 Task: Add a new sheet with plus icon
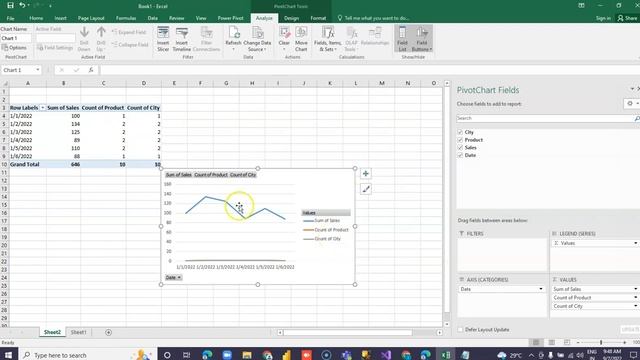[x=108, y=332]
